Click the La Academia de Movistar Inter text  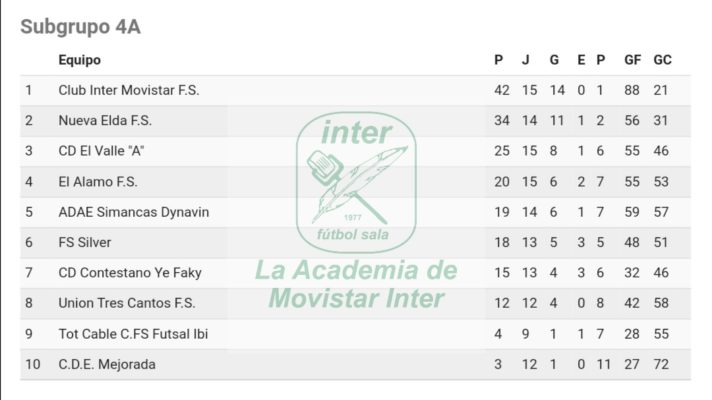[x=356, y=285]
